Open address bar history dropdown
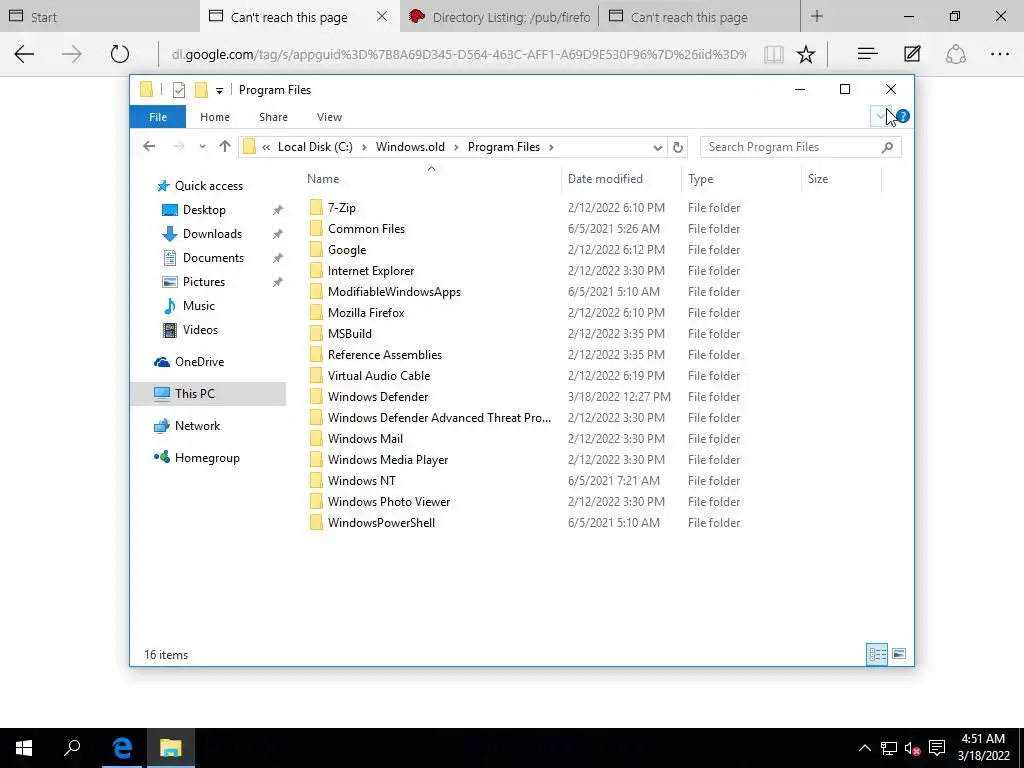Image resolution: width=1024 pixels, height=768 pixels. coord(658,148)
